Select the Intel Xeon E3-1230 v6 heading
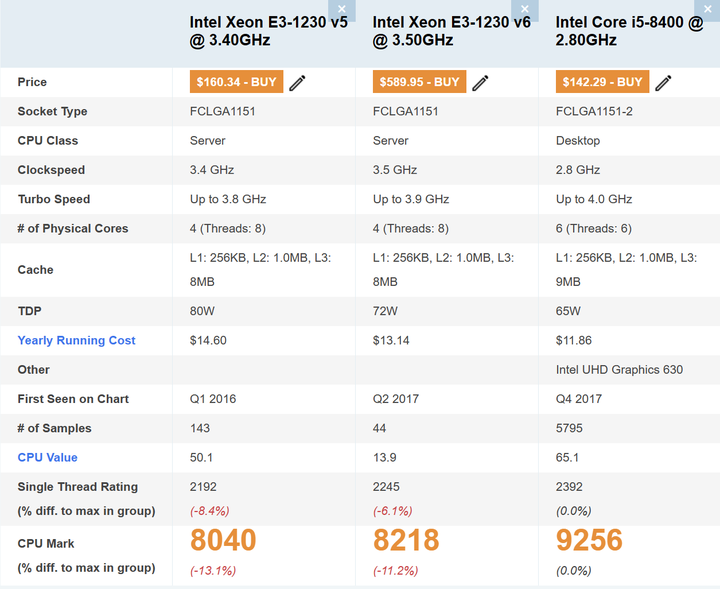This screenshot has width=720, height=589. pos(452,31)
